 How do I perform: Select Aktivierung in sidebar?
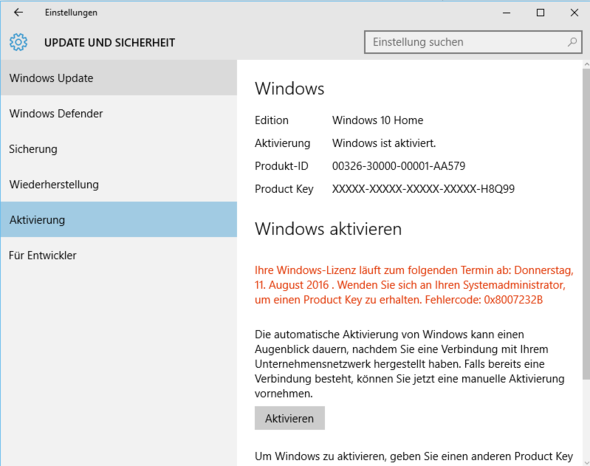click(x=119, y=220)
